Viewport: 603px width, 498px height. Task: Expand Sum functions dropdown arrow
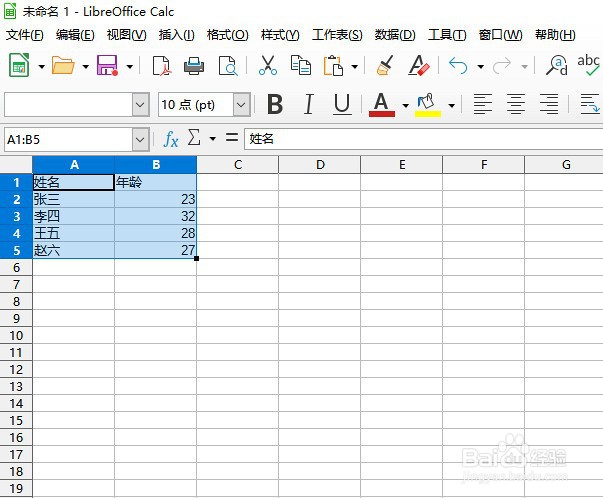click(x=212, y=138)
